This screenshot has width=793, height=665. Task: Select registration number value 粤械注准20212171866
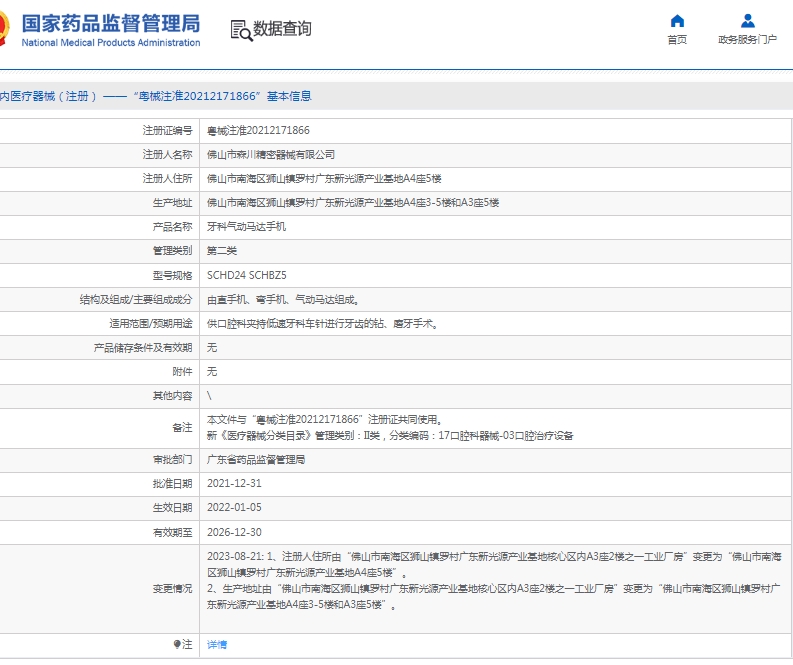point(258,130)
